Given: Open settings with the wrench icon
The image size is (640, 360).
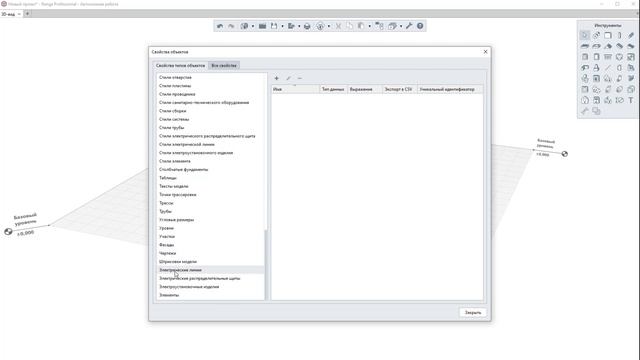Looking at the screenshot, I should (409, 26).
